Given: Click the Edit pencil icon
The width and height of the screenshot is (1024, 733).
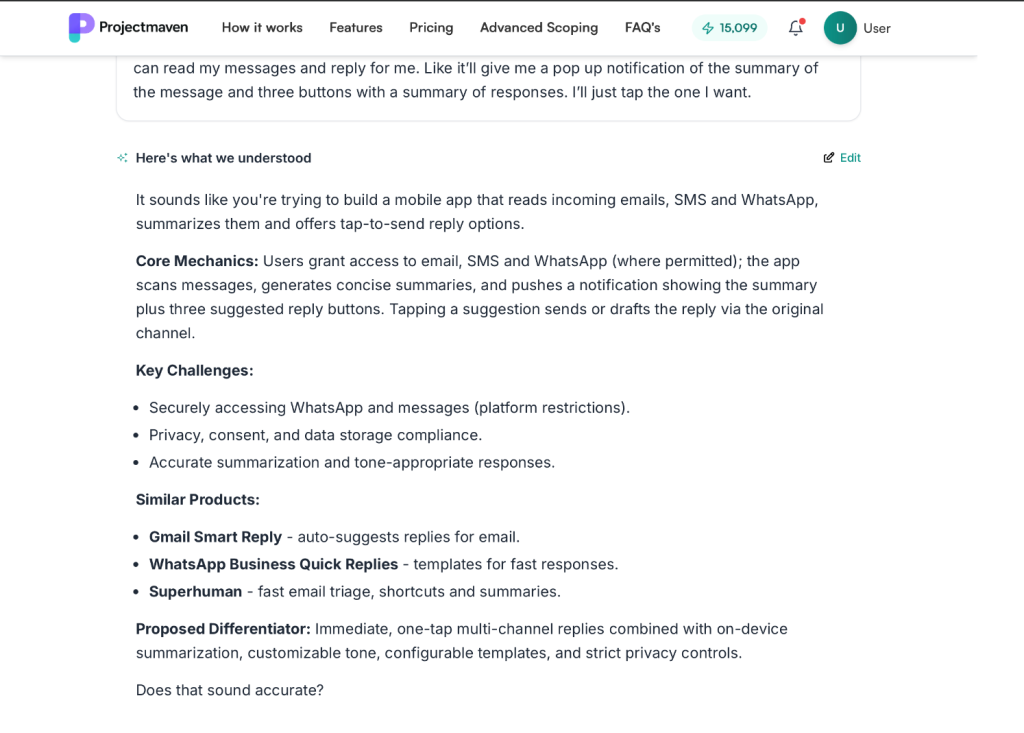Looking at the screenshot, I should coord(829,158).
